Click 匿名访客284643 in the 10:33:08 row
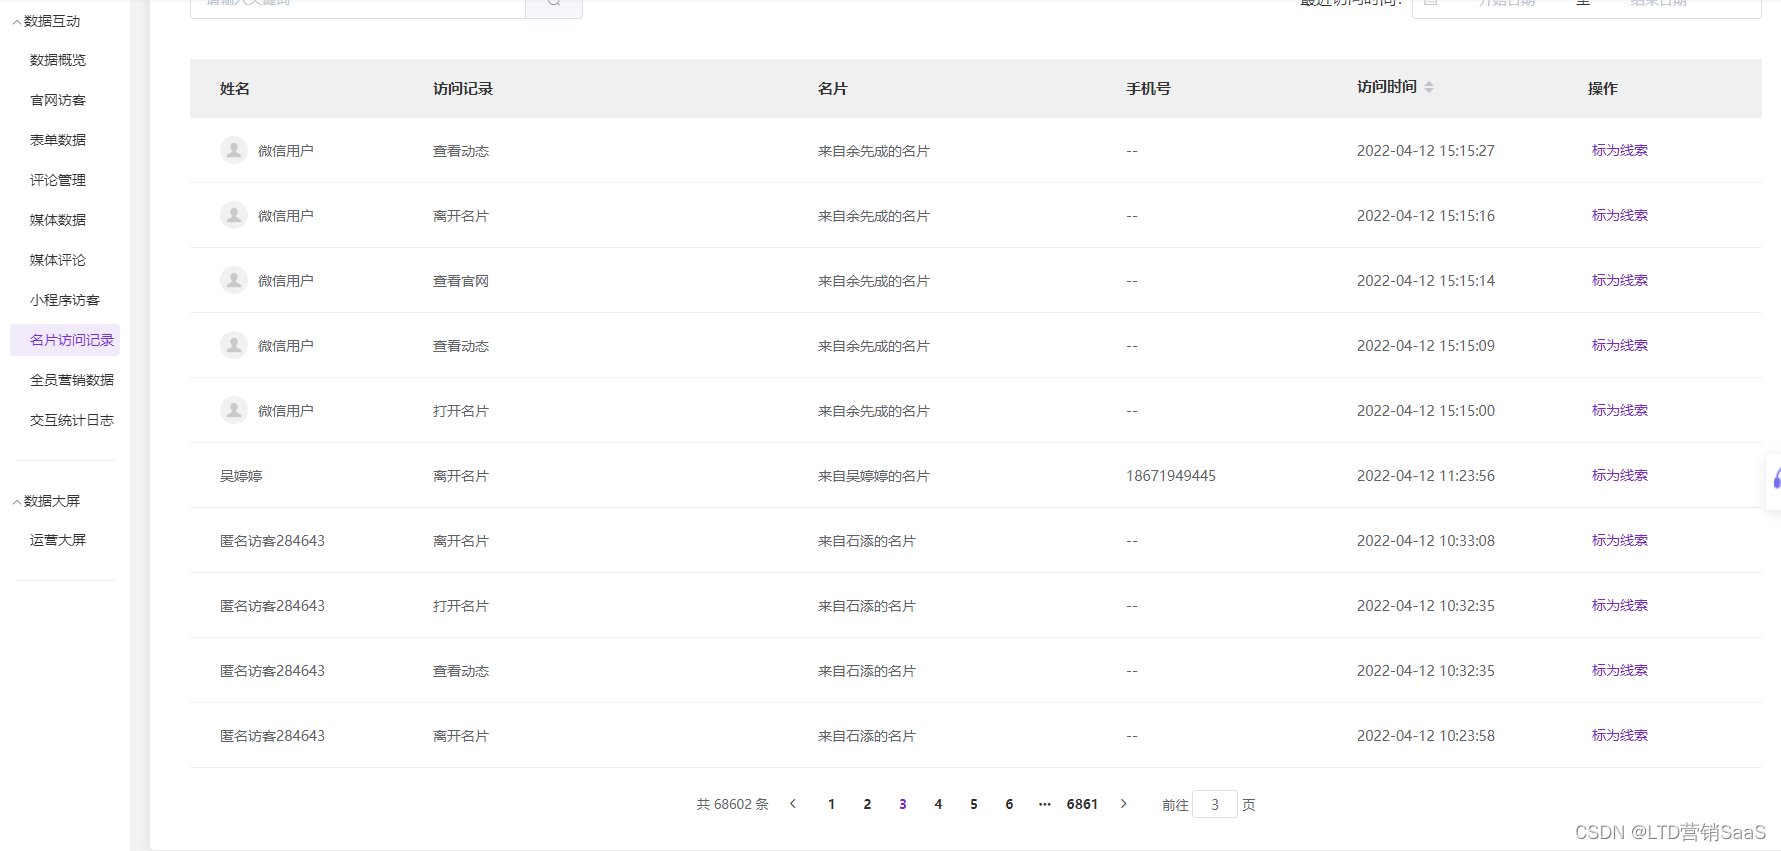This screenshot has width=1781, height=851. (x=272, y=541)
